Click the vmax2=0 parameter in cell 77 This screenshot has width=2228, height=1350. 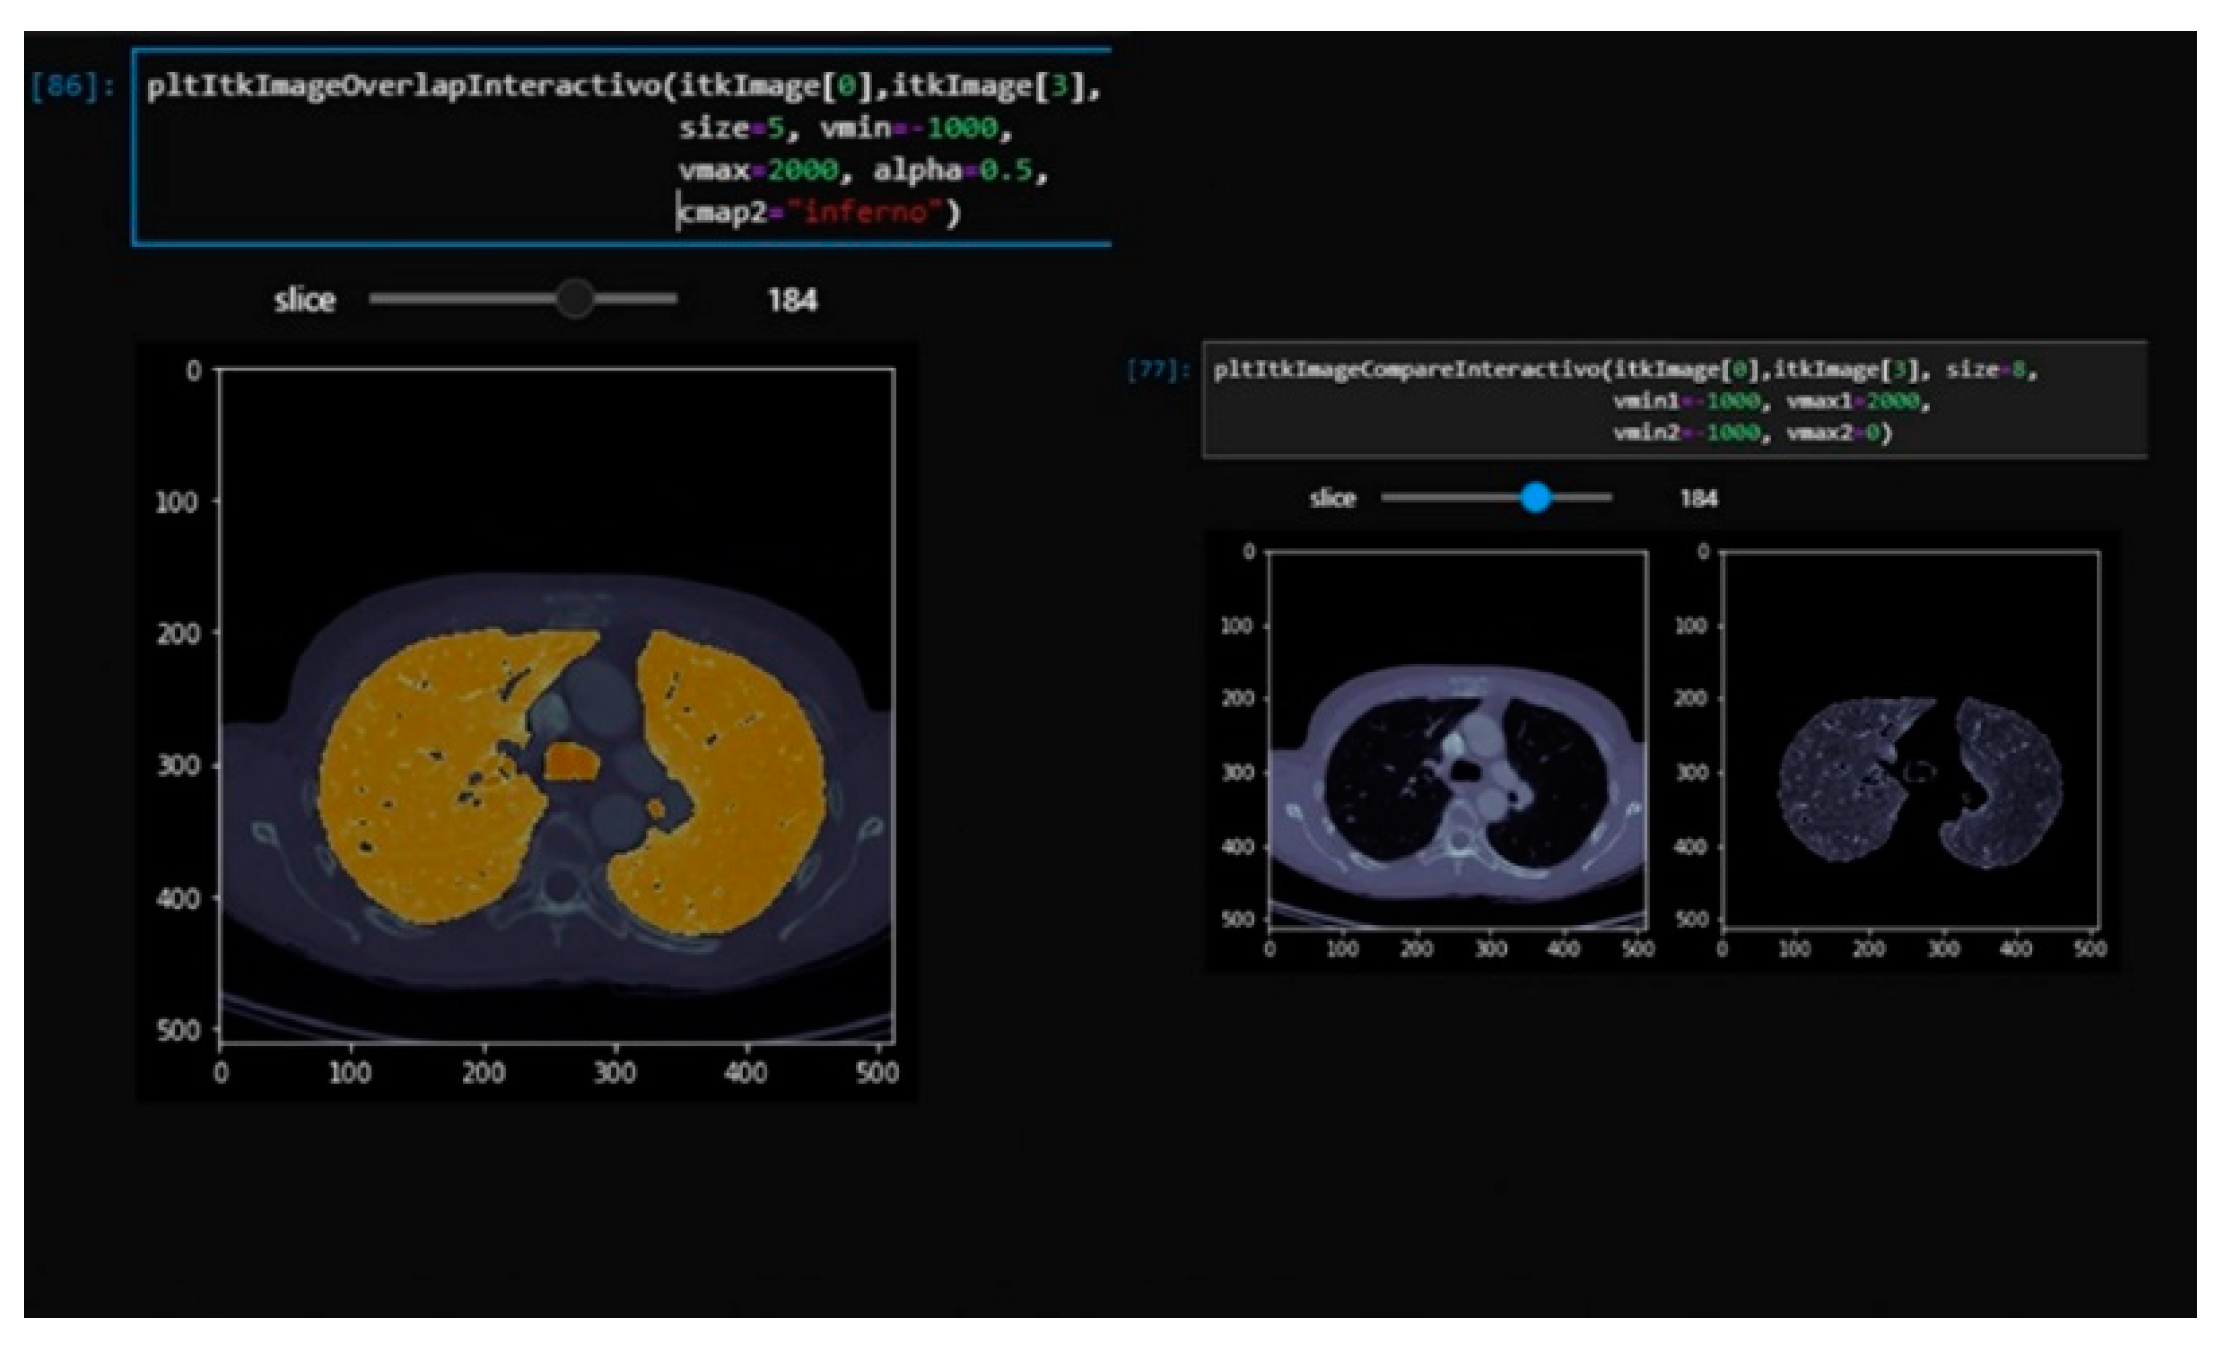coord(1834,433)
